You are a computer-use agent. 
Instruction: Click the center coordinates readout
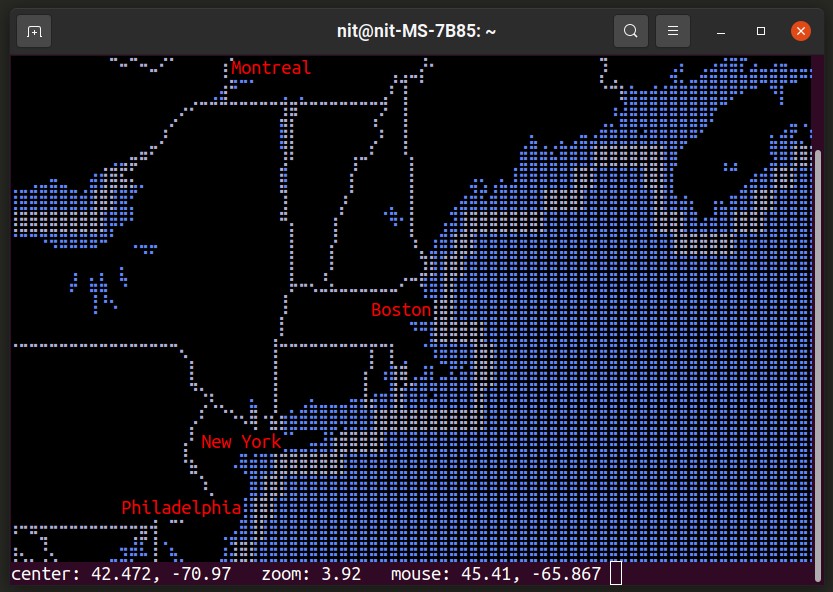point(121,574)
